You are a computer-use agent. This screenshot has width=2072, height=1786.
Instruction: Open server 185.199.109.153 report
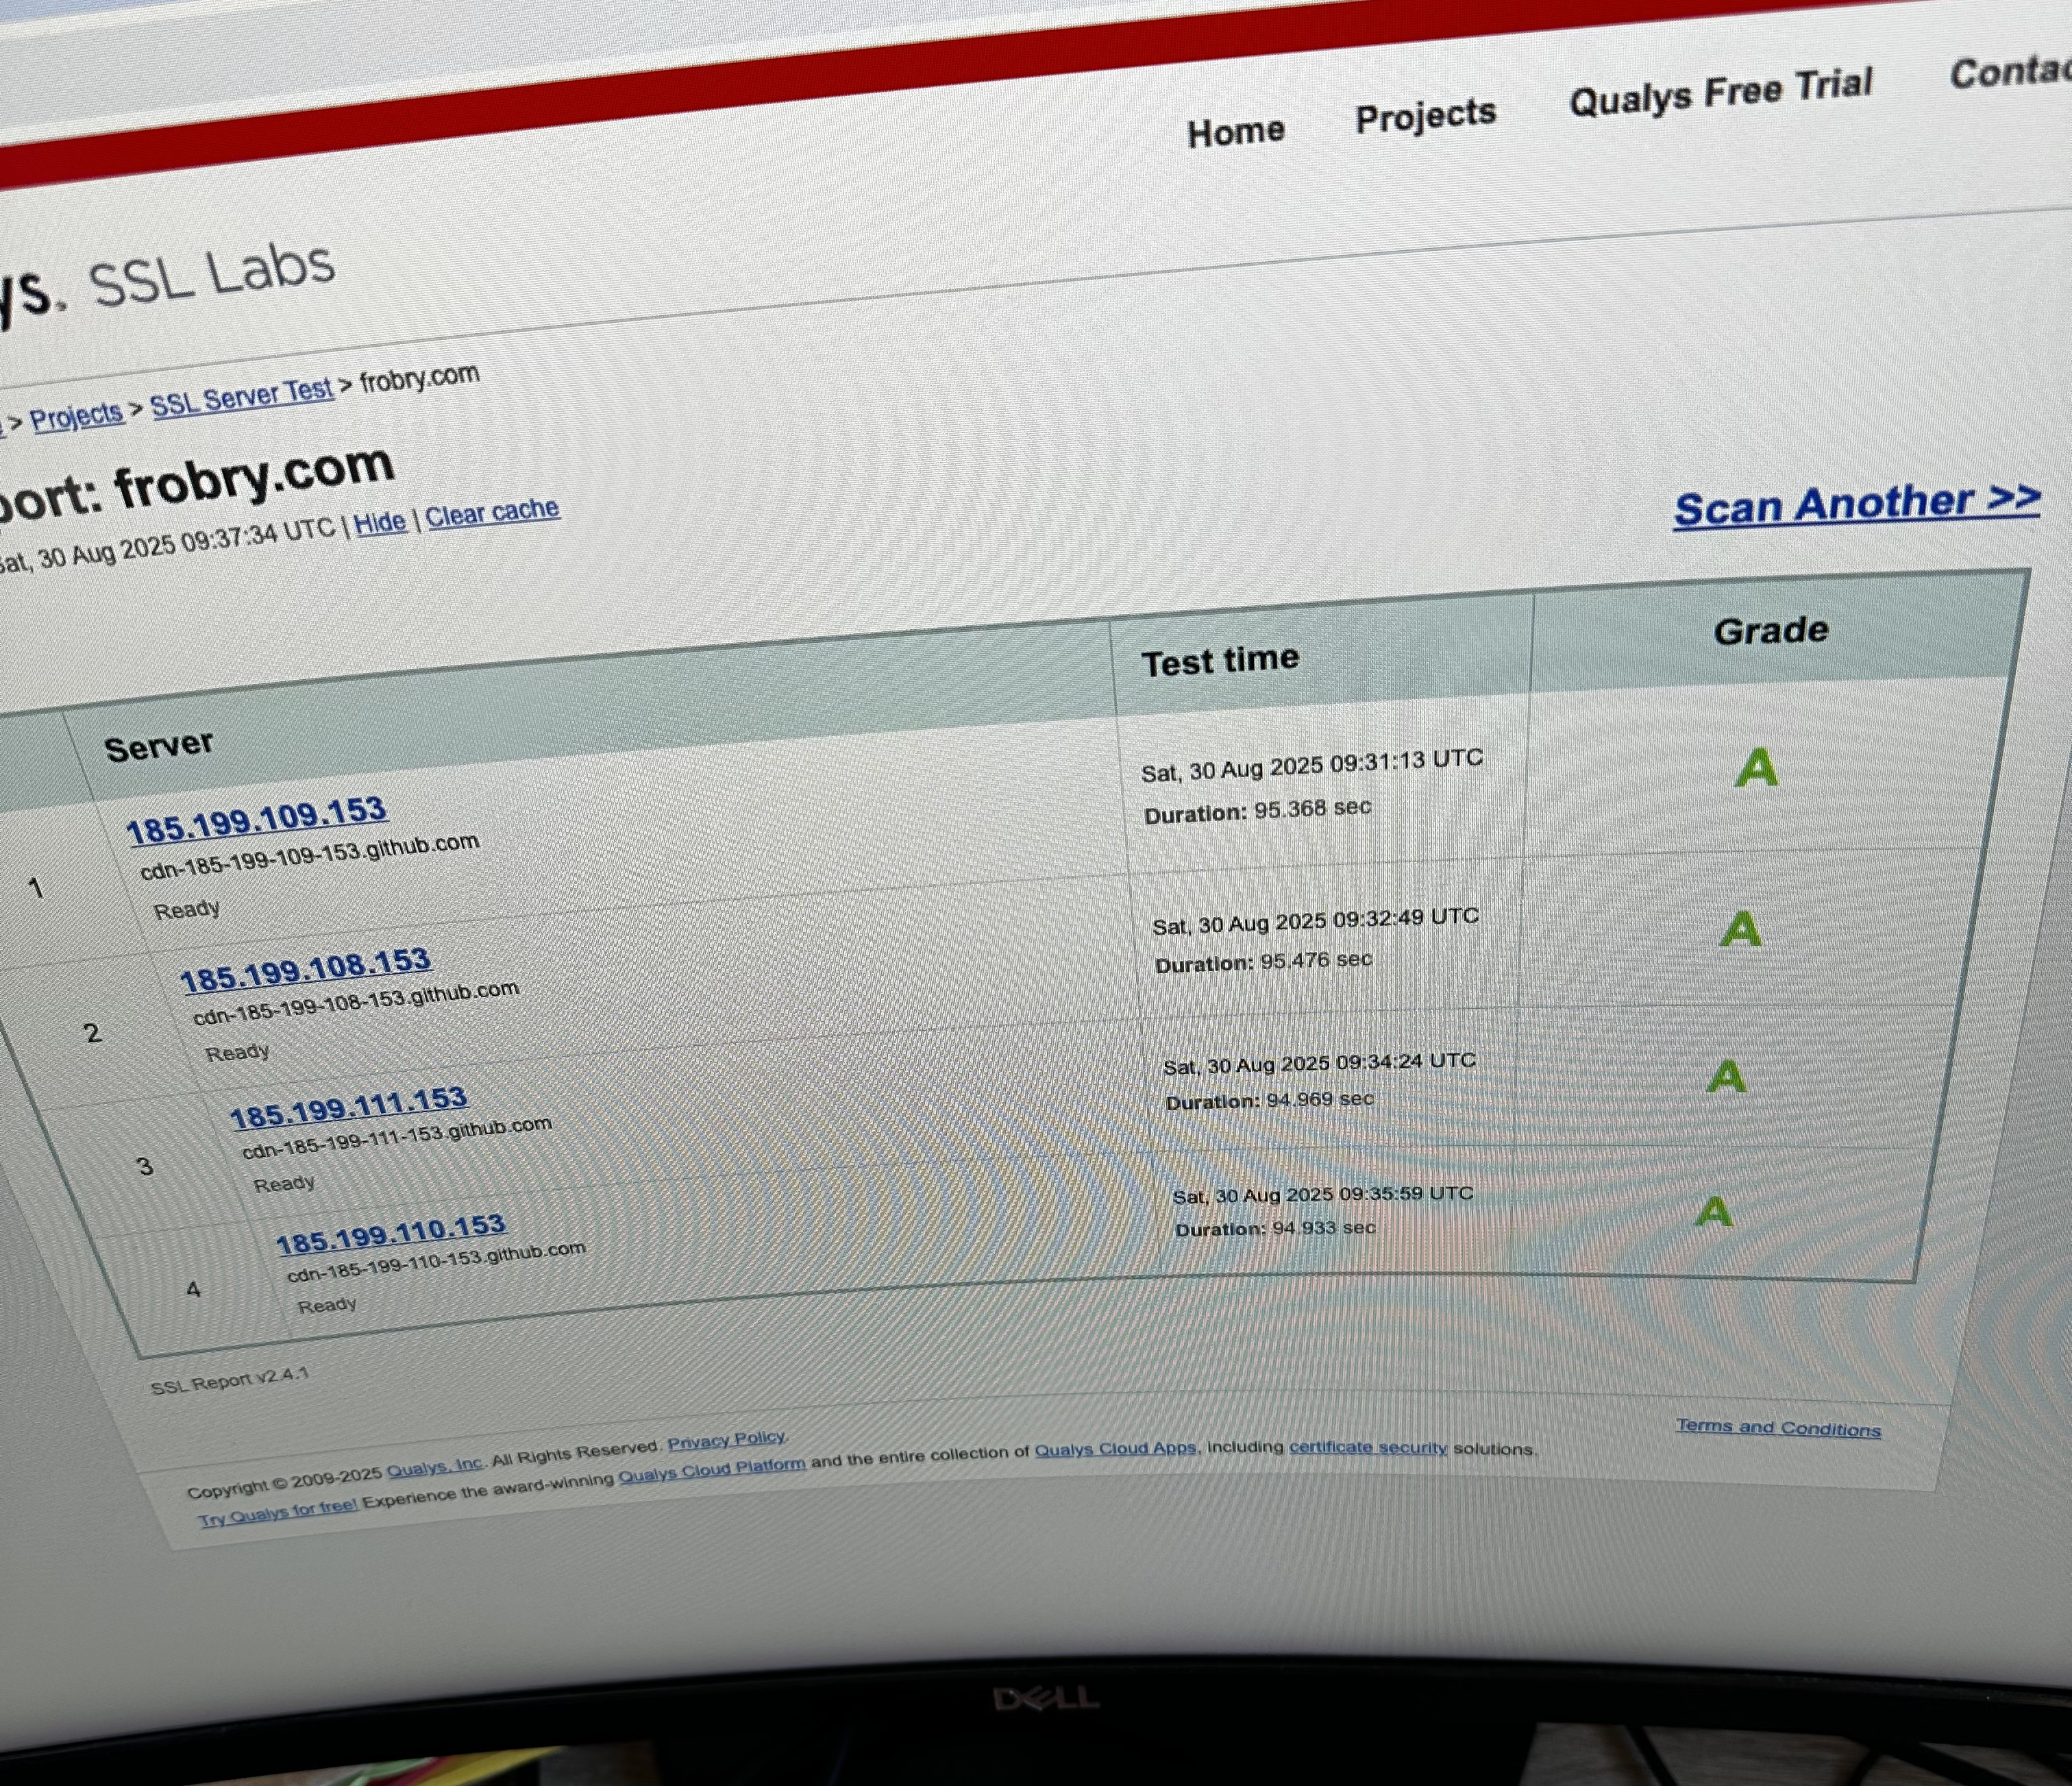click(257, 821)
